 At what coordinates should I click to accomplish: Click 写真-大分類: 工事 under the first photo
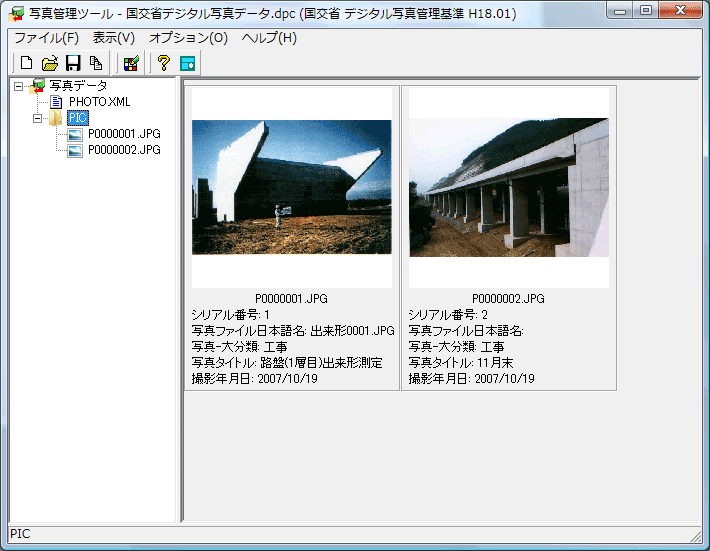[239, 347]
